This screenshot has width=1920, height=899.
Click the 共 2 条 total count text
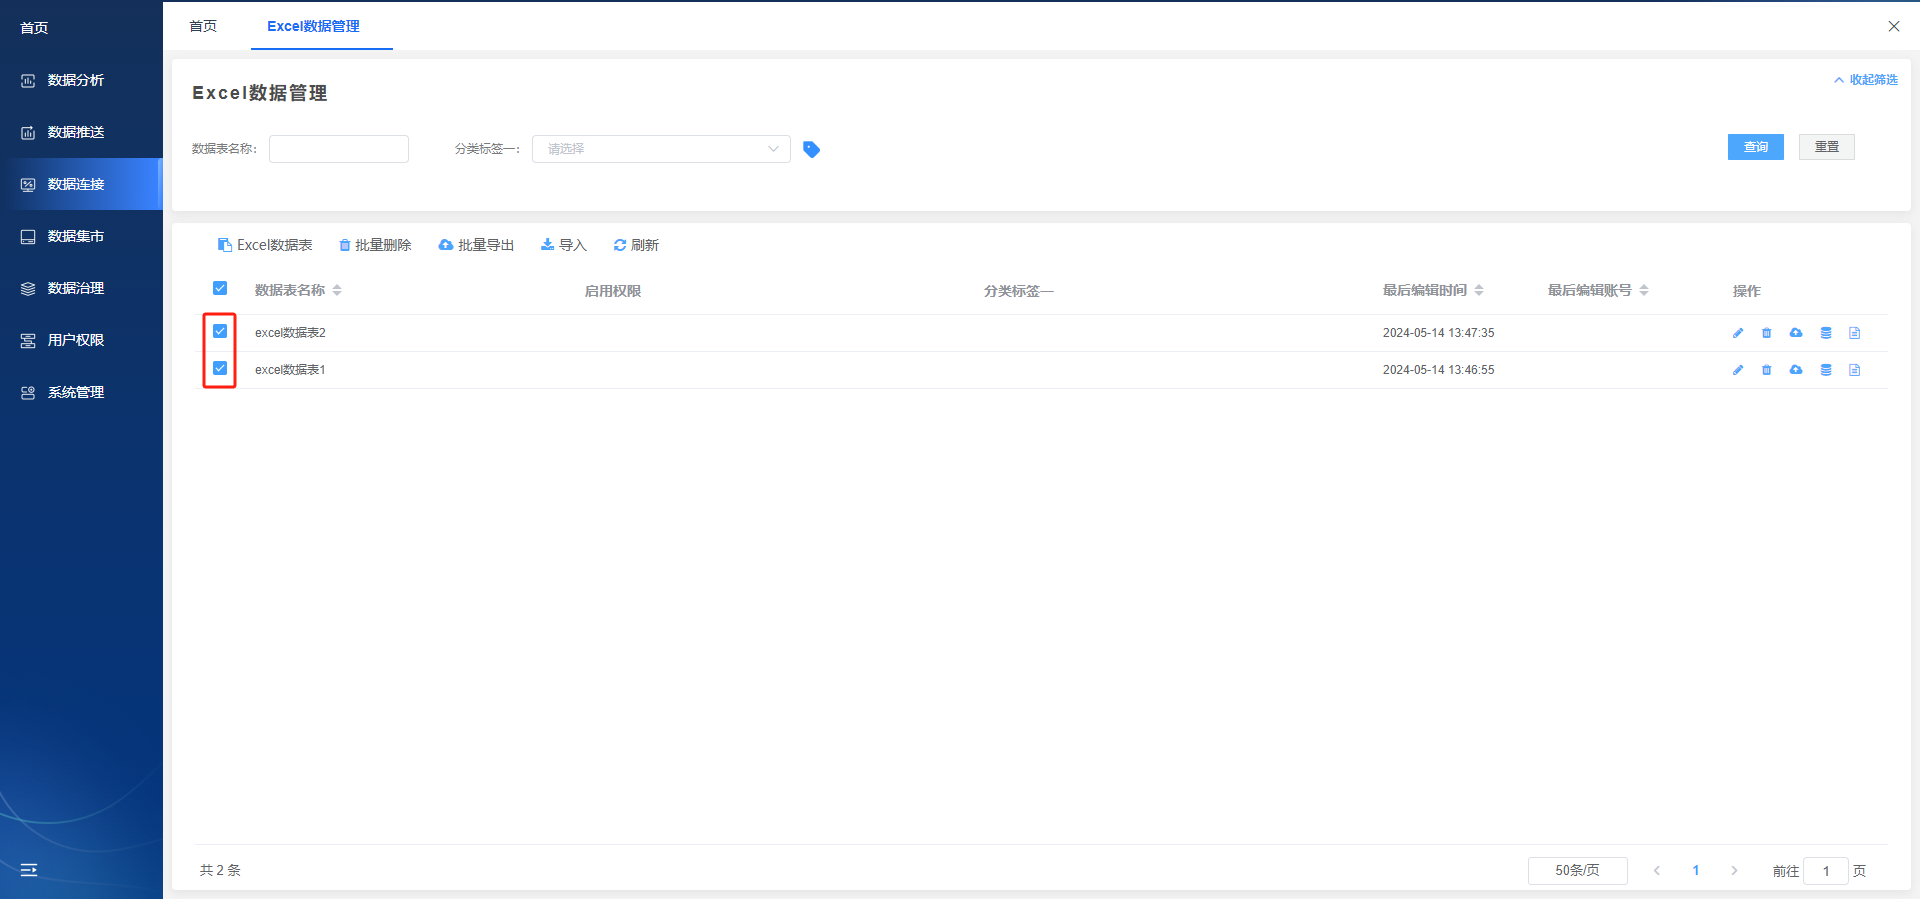[220, 871]
